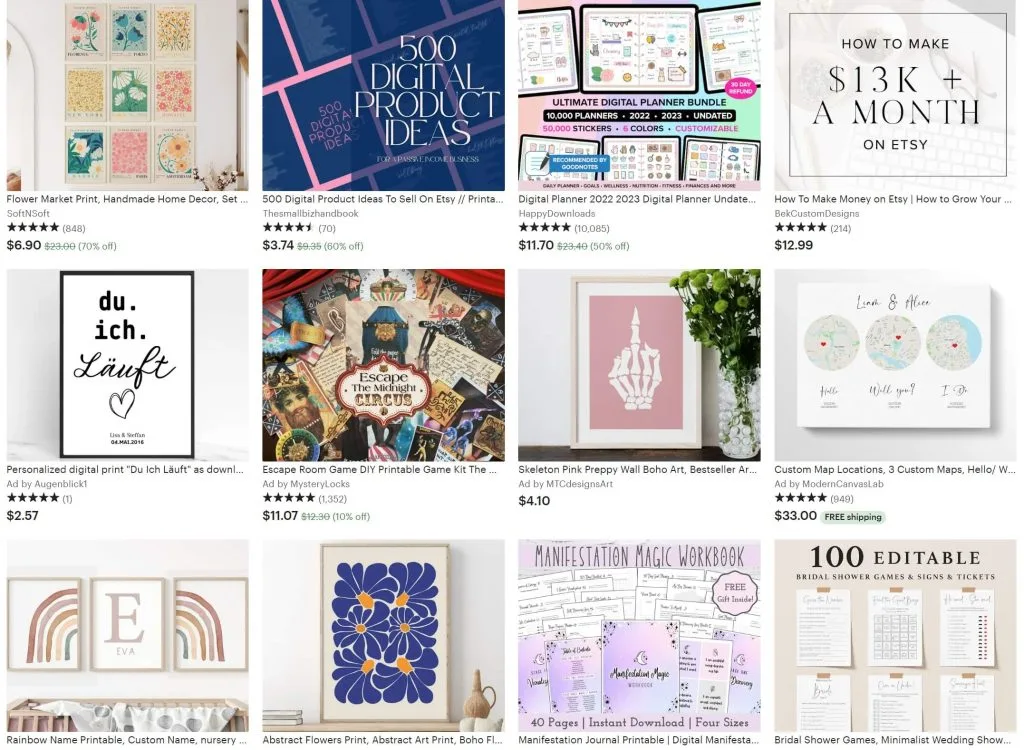Click 'Du Ich Läuft' poster image

click(x=127, y=365)
